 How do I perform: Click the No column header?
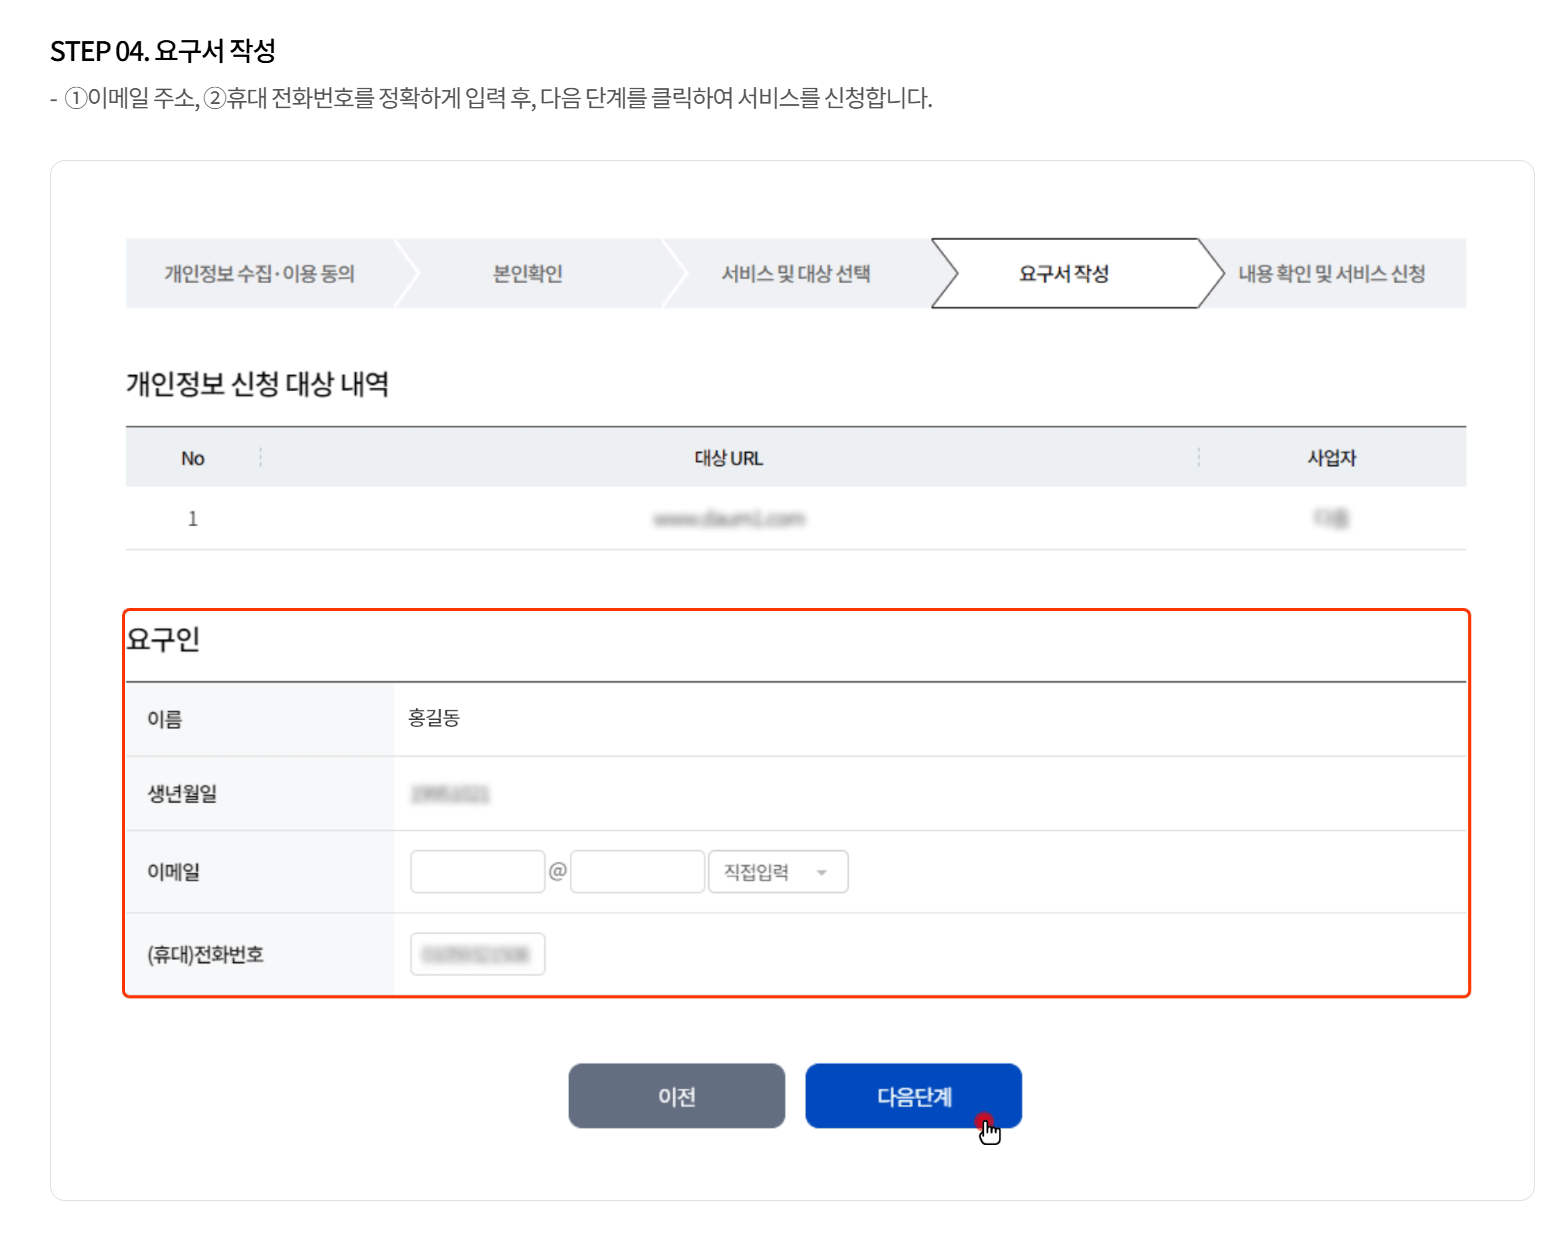click(191, 457)
